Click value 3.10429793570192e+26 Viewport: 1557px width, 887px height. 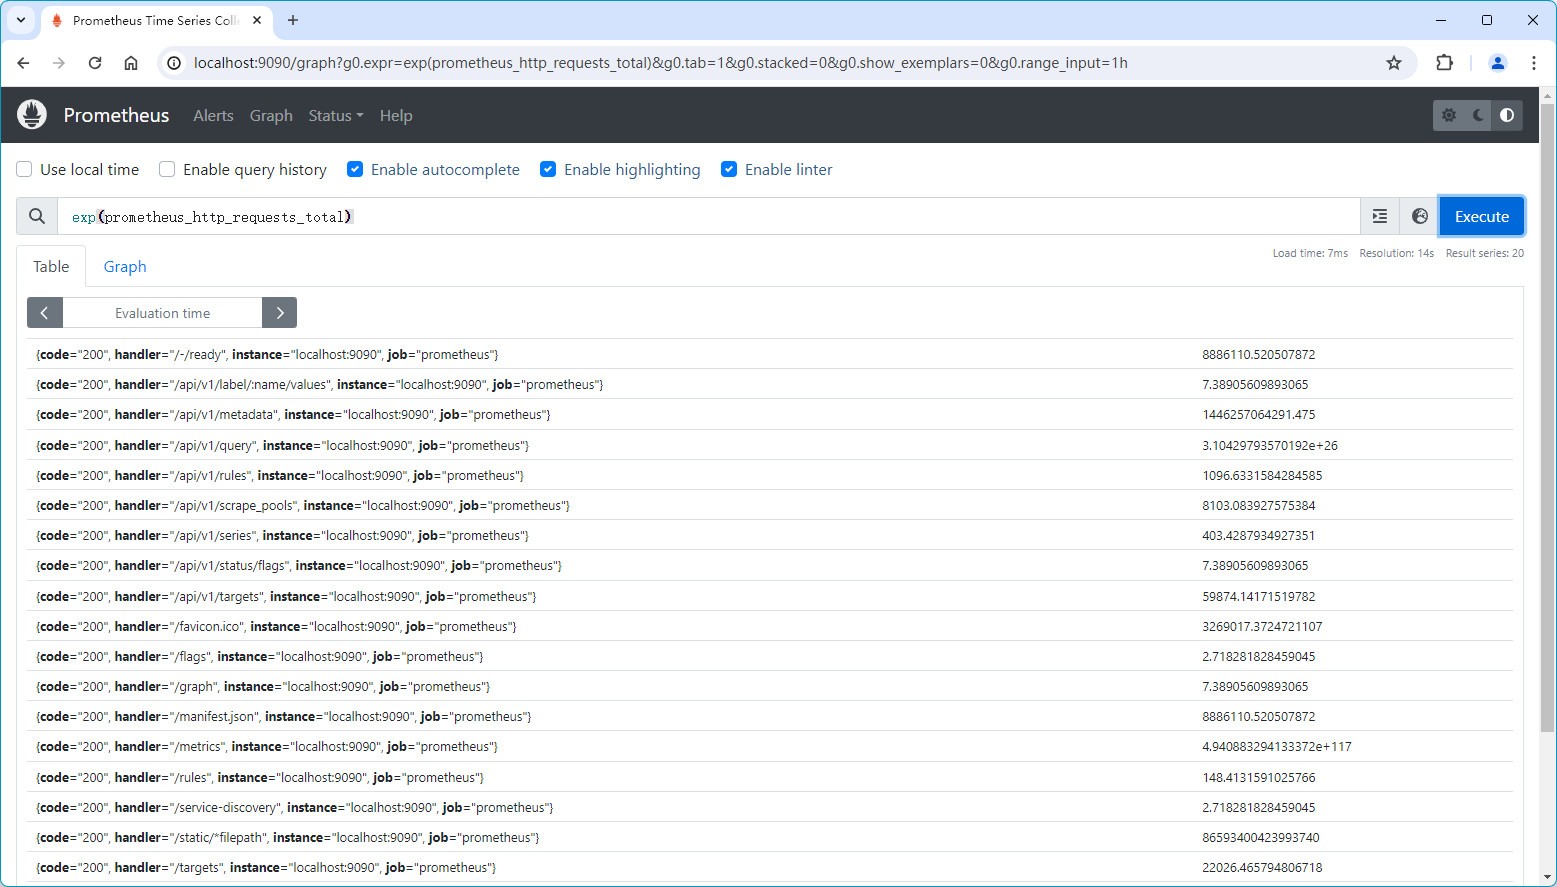click(1270, 445)
